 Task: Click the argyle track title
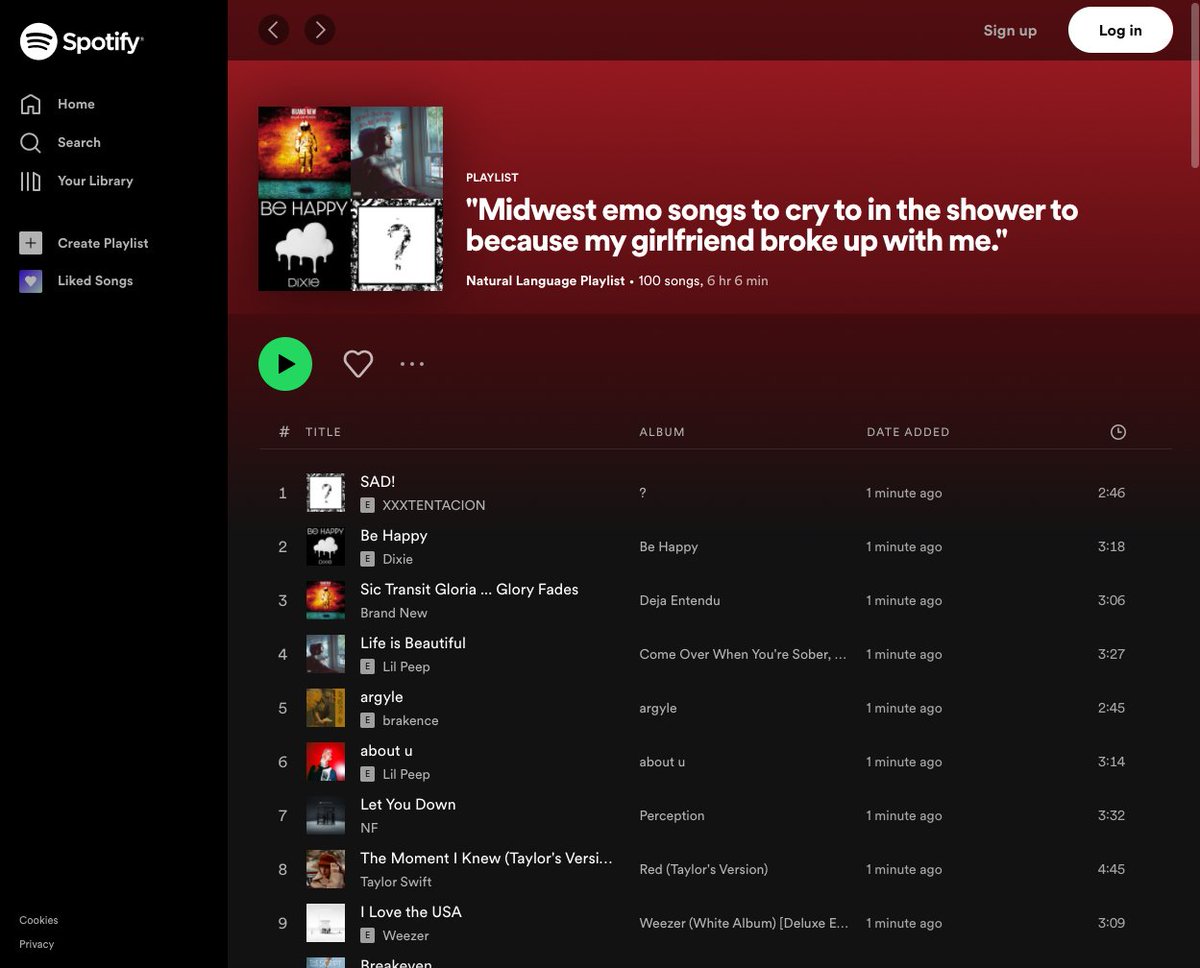point(382,697)
